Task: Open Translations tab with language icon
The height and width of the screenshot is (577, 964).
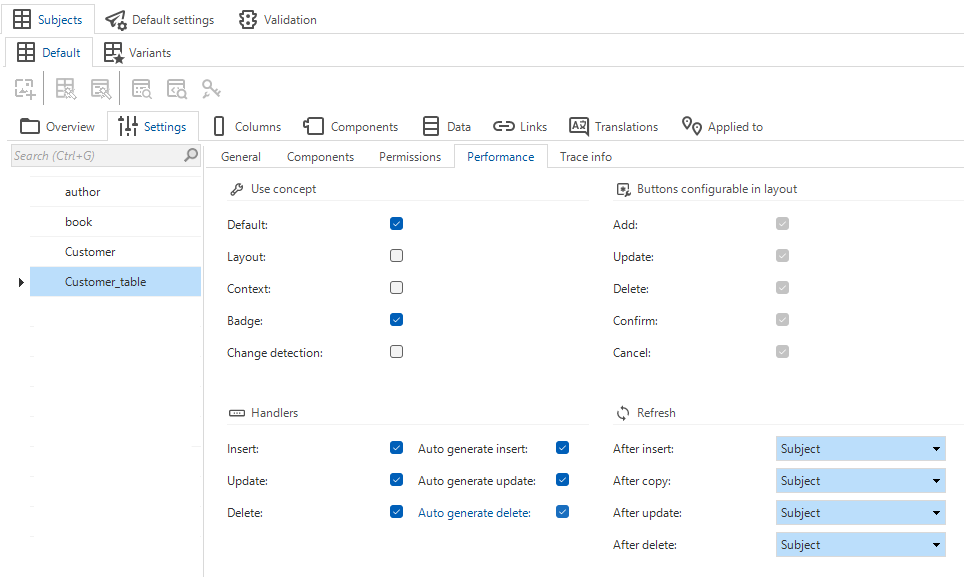Action: tap(614, 126)
